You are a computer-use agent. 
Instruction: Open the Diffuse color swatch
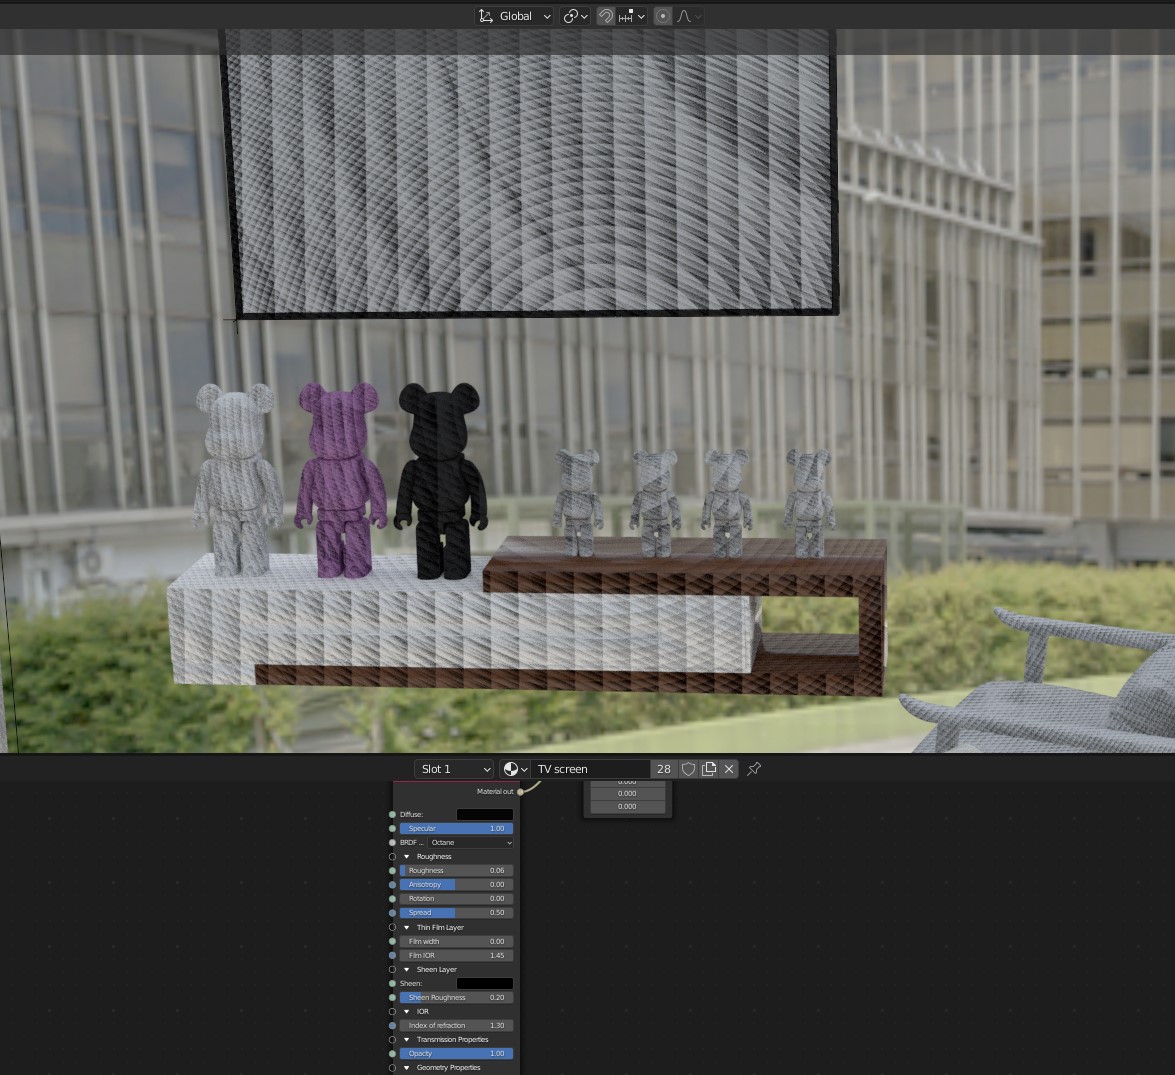(x=485, y=814)
